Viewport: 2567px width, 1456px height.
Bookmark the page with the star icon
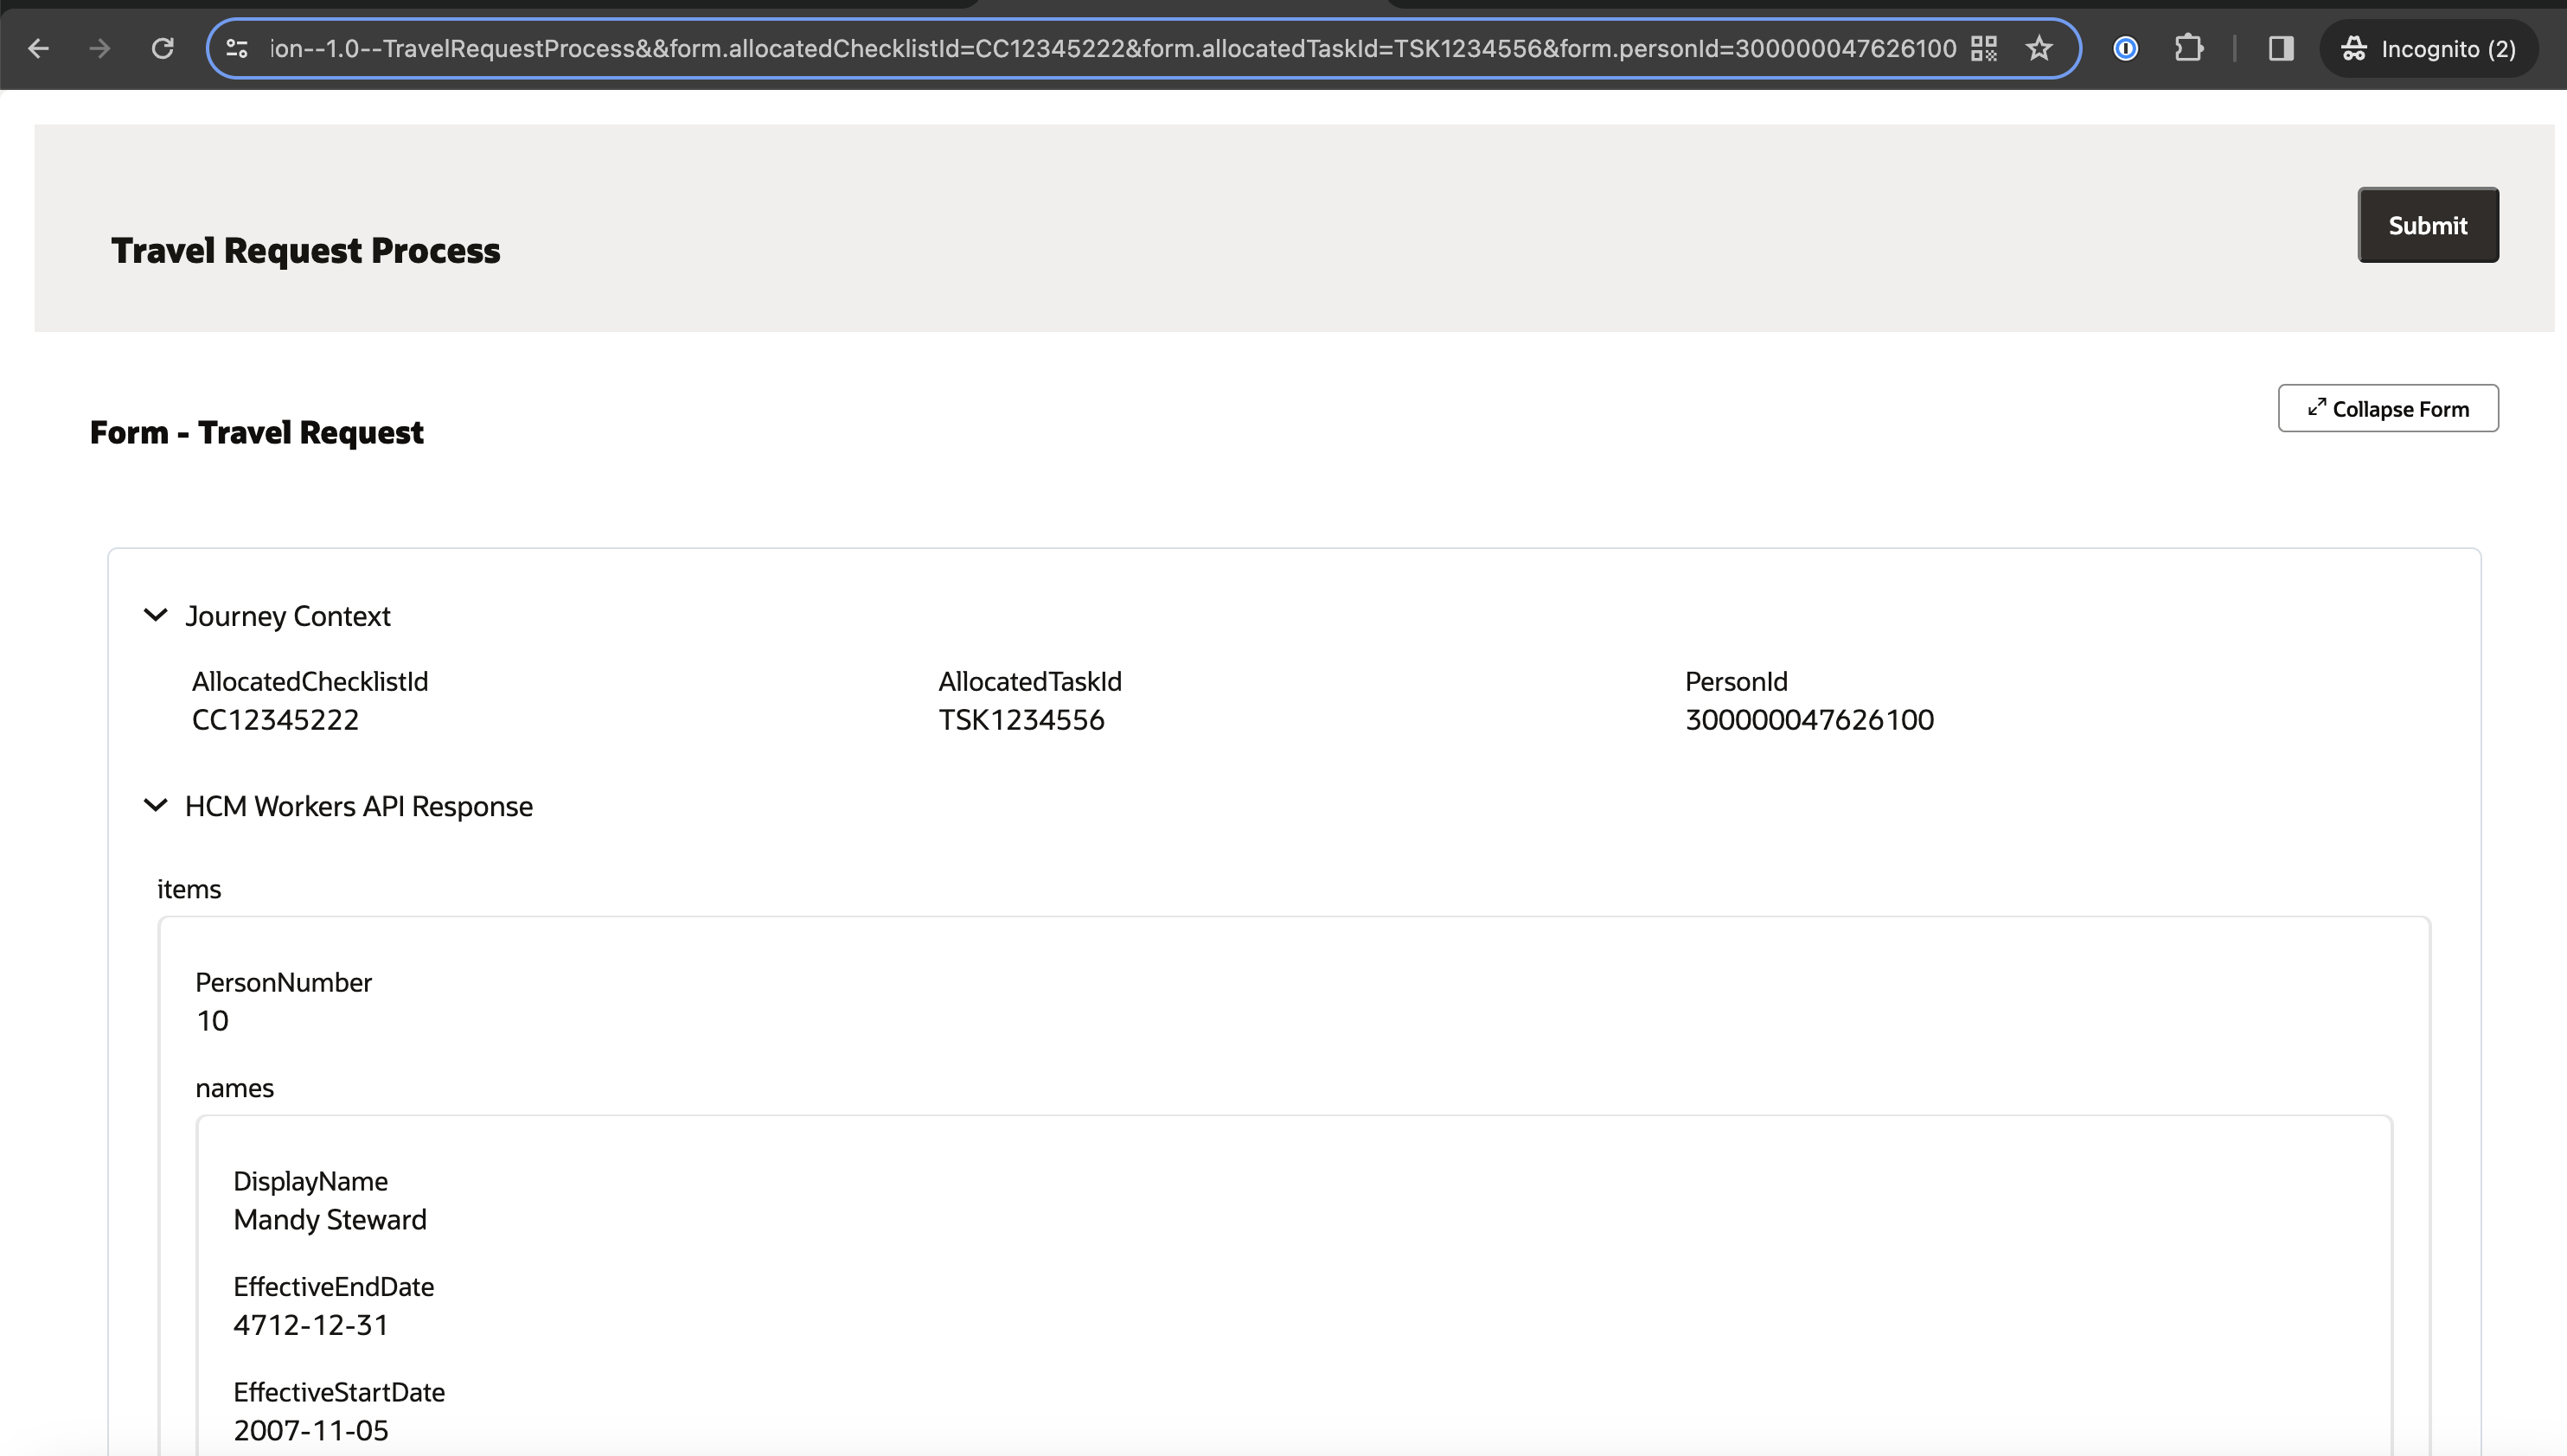2039,47
